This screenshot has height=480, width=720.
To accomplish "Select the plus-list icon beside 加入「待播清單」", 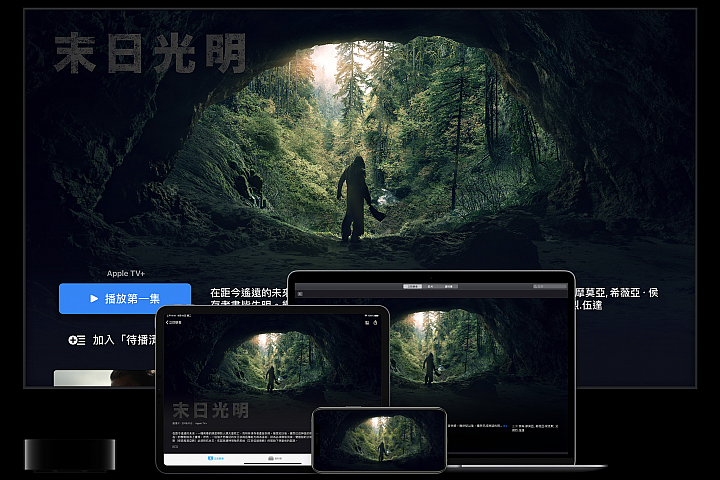I will click(x=77, y=340).
